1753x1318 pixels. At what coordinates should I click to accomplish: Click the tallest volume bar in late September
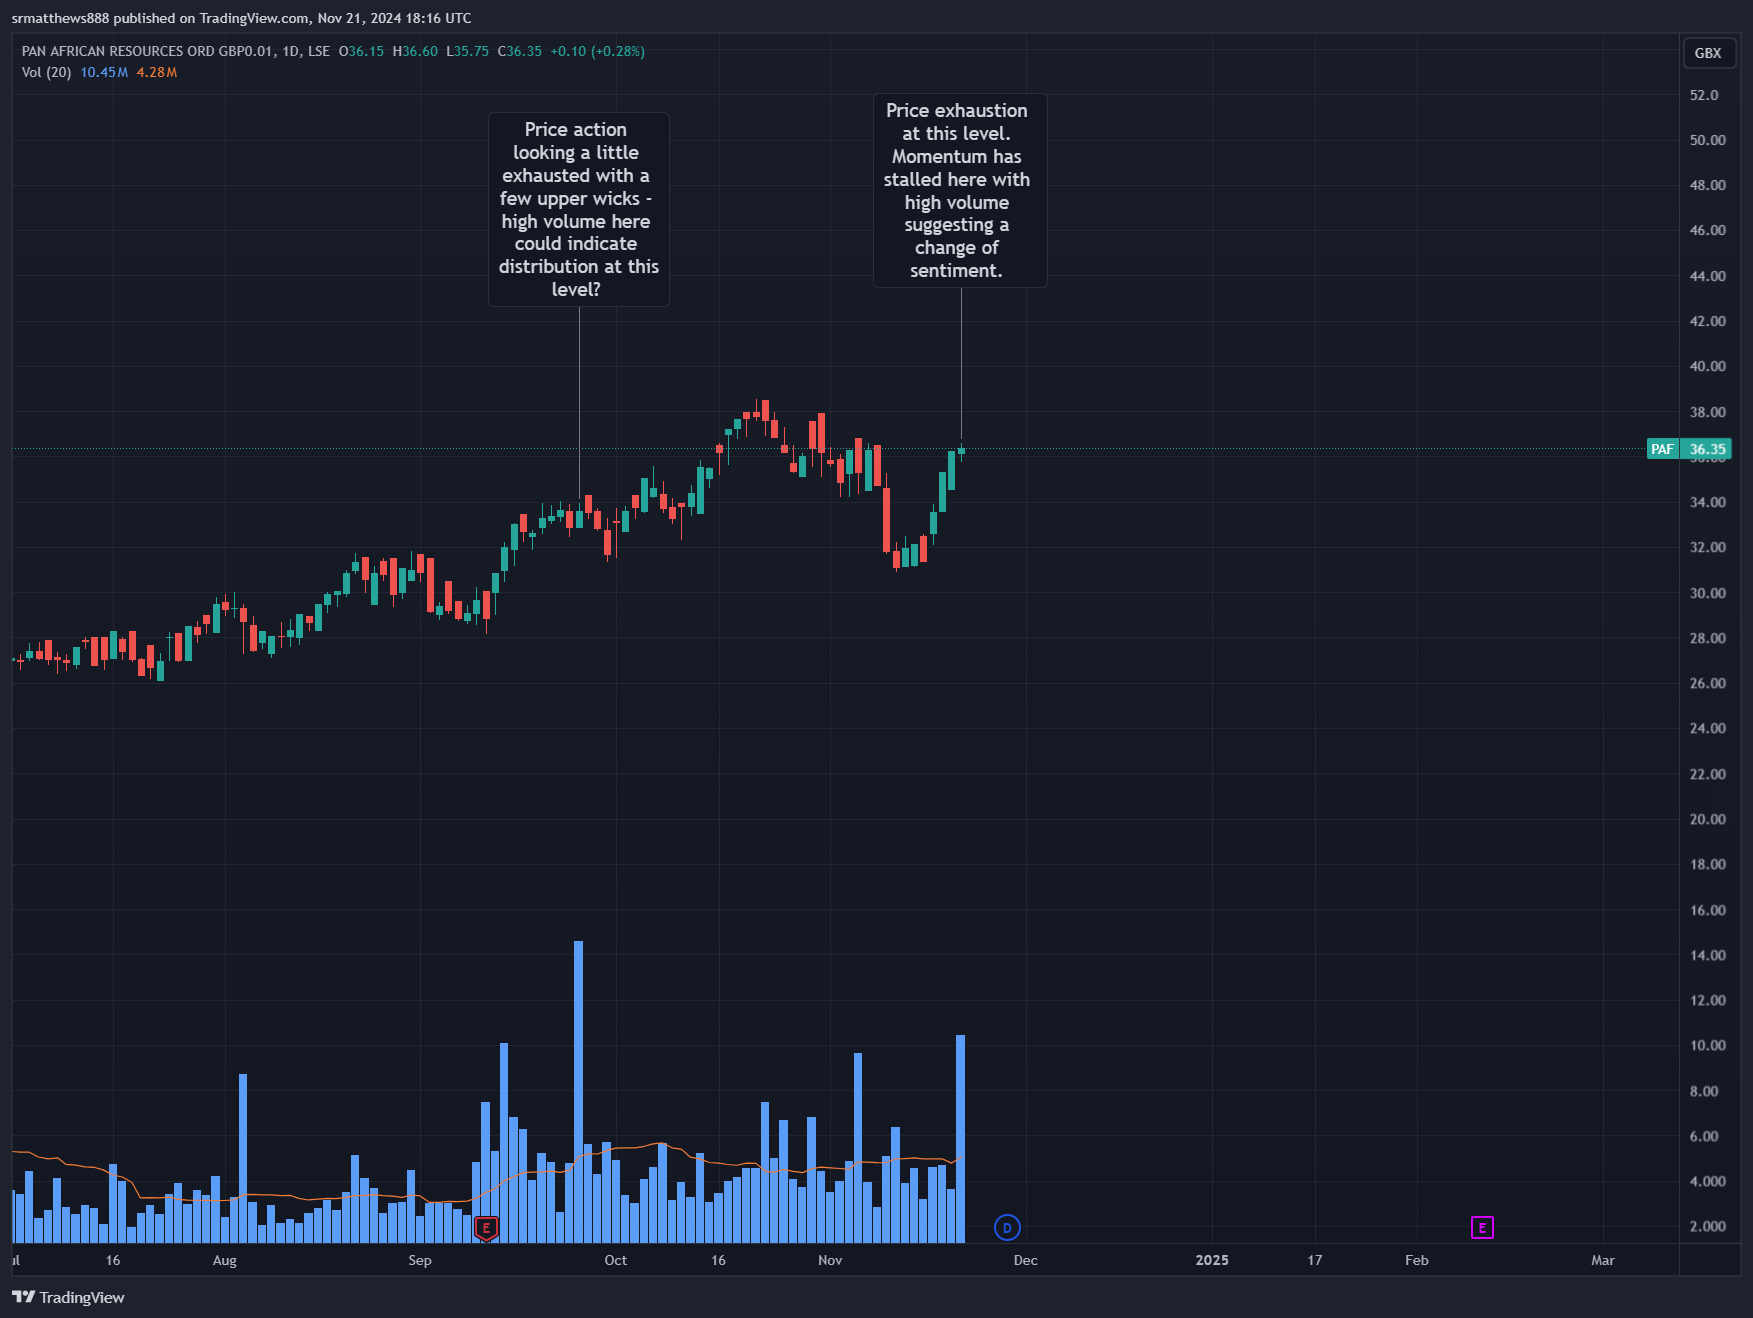pyautogui.click(x=578, y=1091)
